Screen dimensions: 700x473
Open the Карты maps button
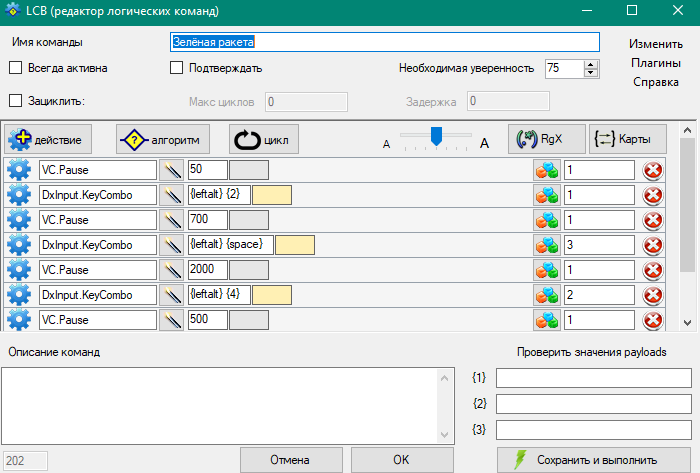tap(627, 139)
